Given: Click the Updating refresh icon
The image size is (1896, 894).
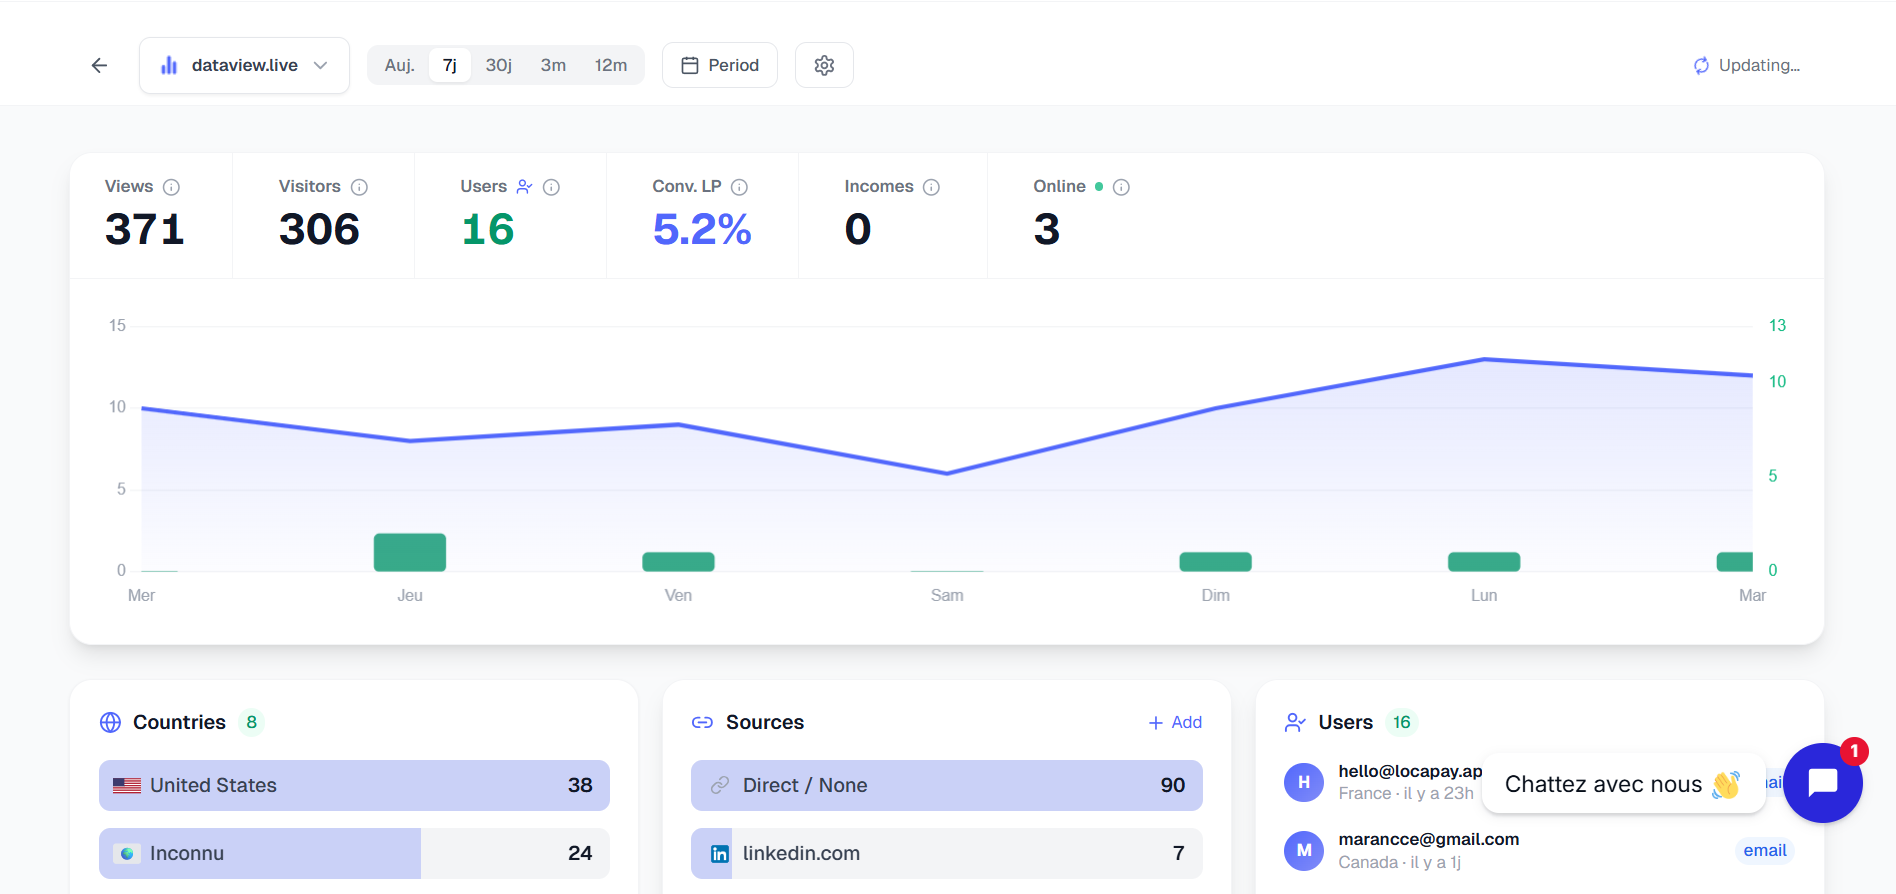Looking at the screenshot, I should tap(1701, 66).
